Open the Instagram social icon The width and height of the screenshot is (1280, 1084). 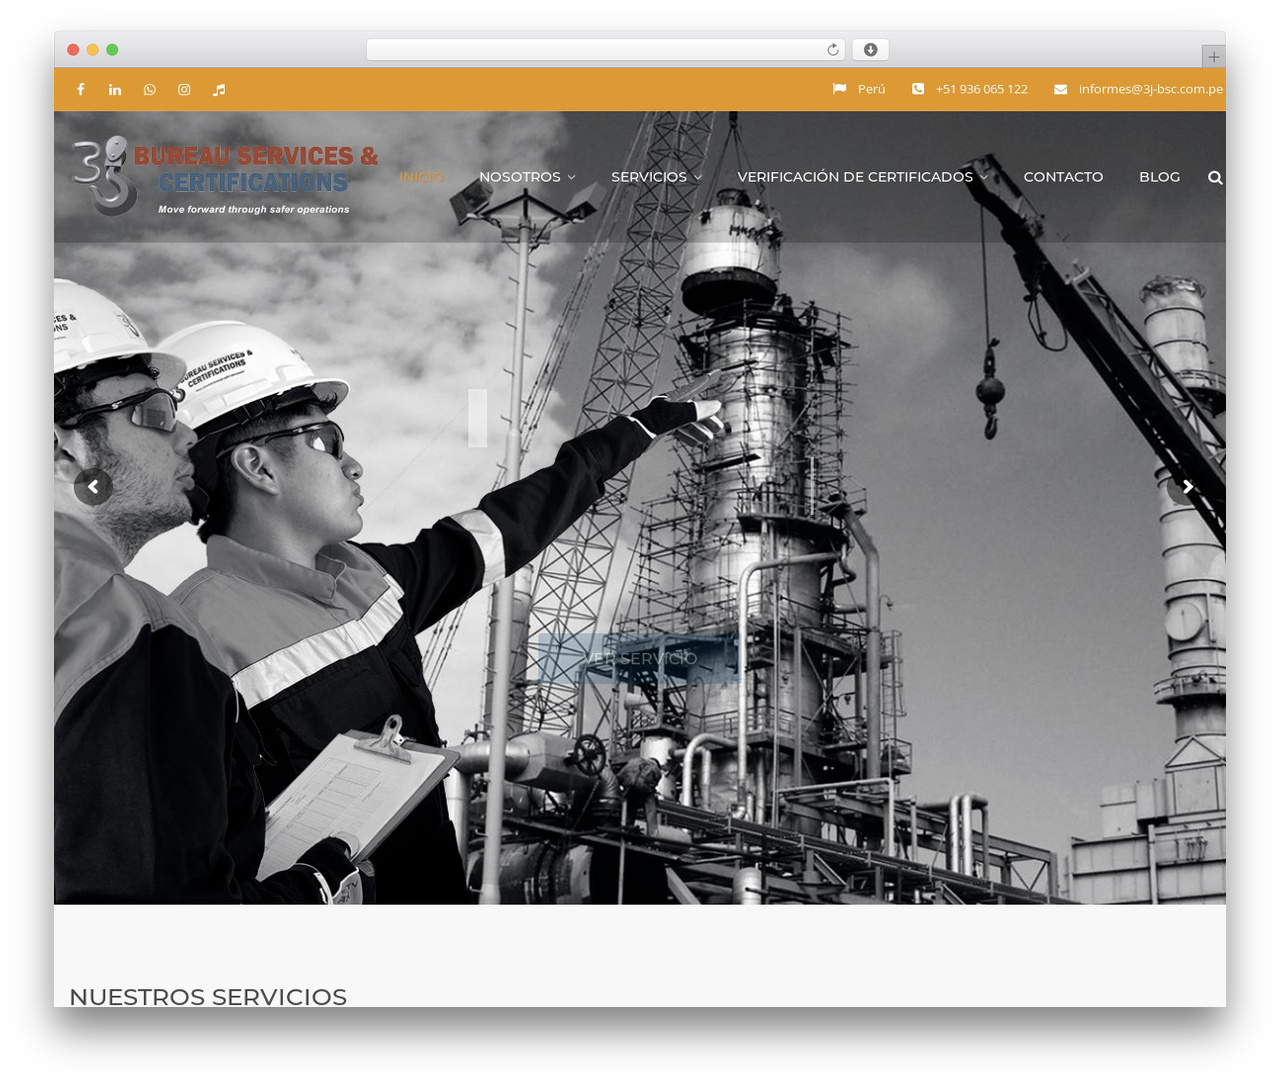tap(184, 89)
